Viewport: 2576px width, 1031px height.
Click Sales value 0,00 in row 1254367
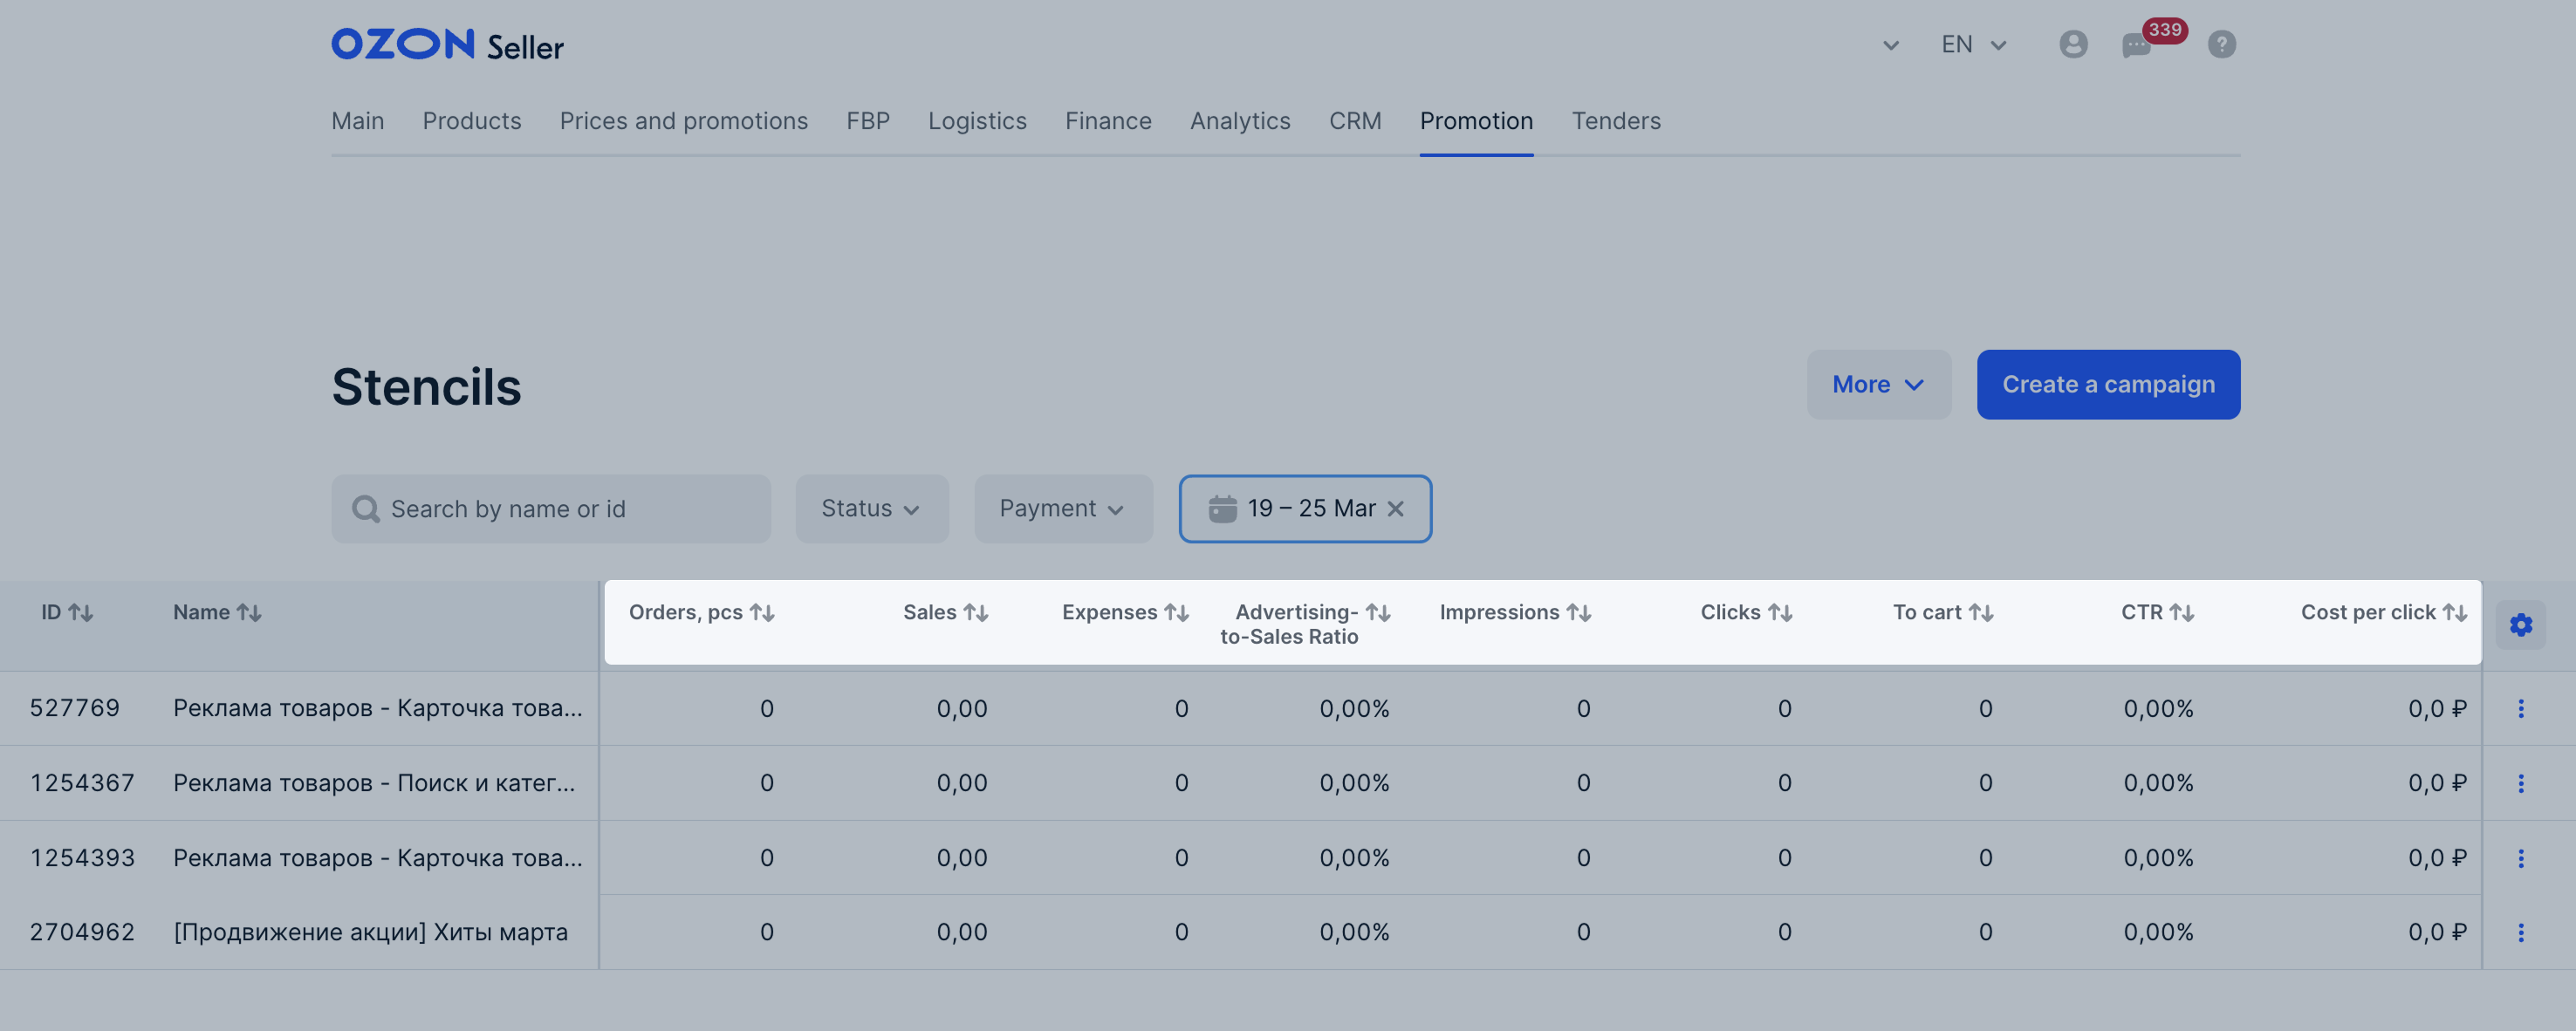tap(961, 783)
